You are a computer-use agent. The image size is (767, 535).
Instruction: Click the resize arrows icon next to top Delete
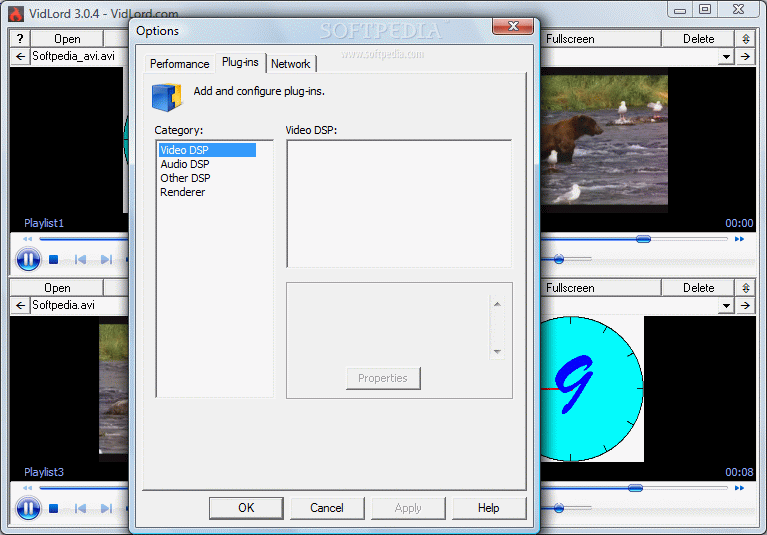coord(745,39)
